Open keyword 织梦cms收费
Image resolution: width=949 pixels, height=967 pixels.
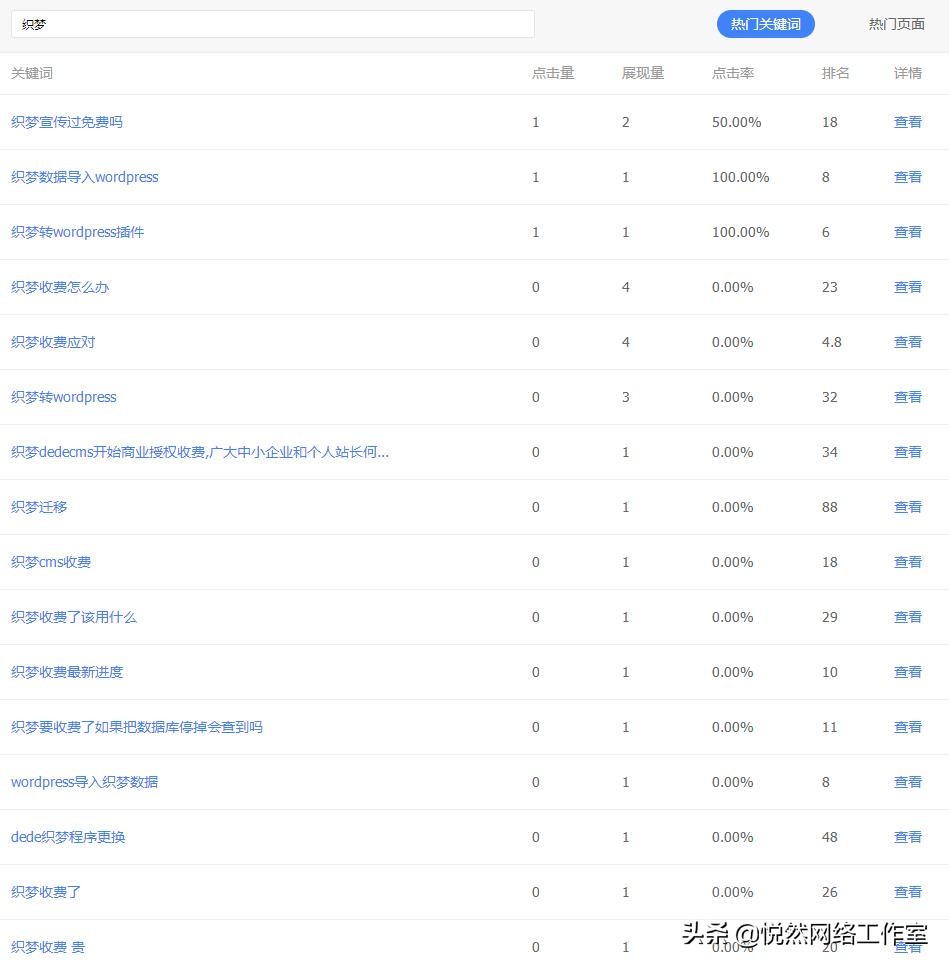[x=51, y=562]
